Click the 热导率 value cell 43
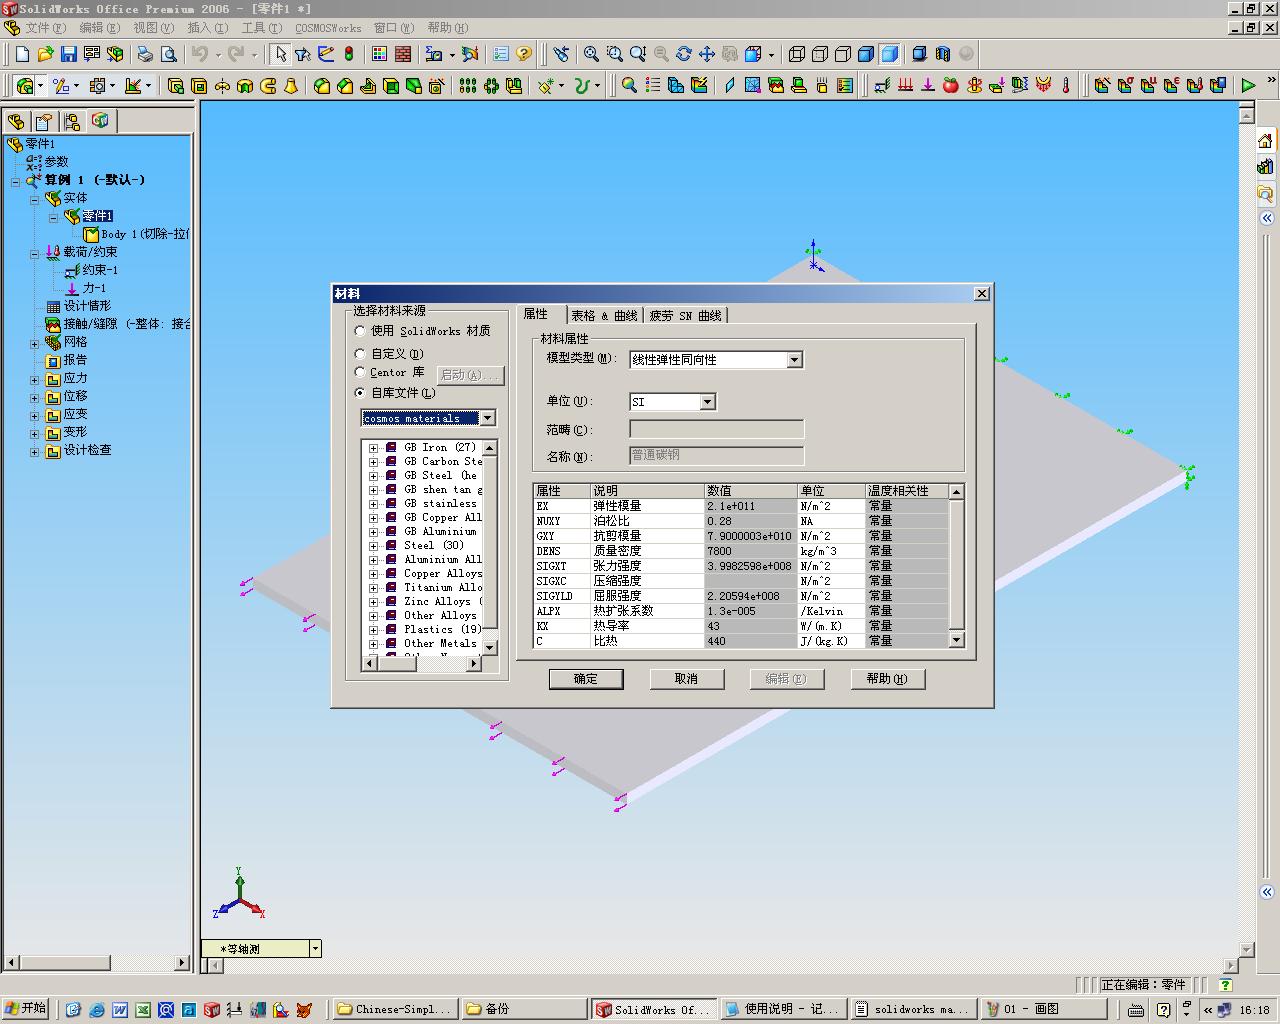The width and height of the screenshot is (1280, 1024). point(751,626)
